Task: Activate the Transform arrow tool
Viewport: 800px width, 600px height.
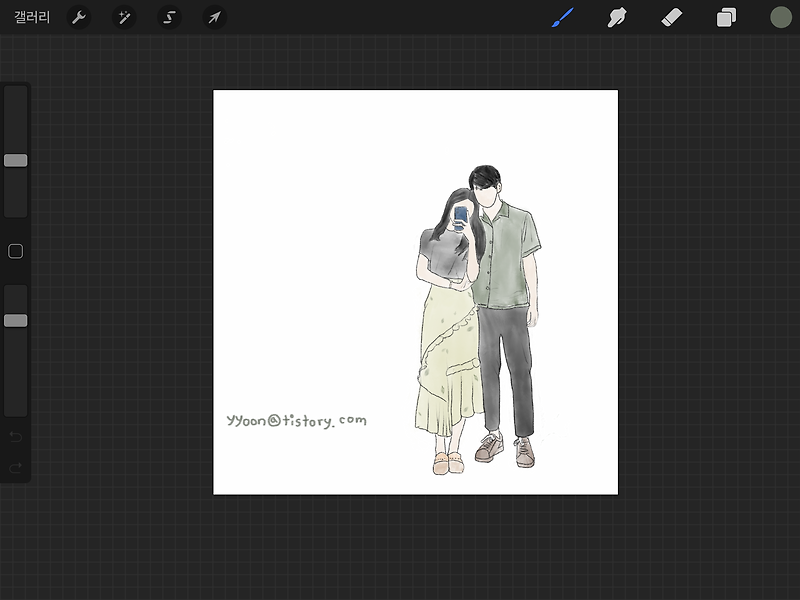Action: pyautogui.click(x=214, y=17)
